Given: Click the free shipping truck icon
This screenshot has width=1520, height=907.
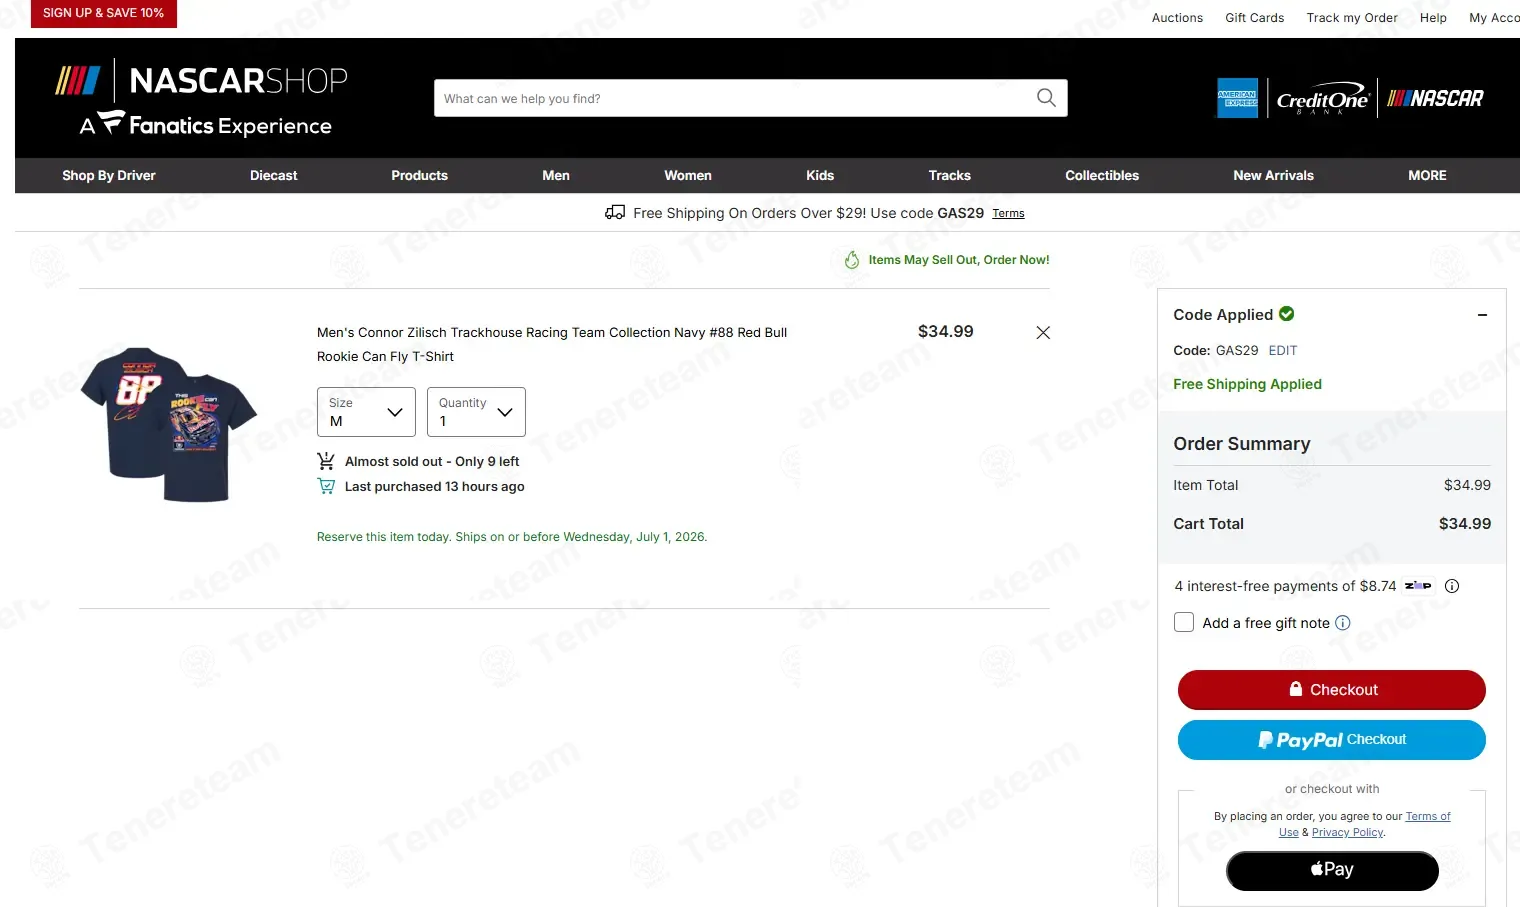Looking at the screenshot, I should click(615, 212).
